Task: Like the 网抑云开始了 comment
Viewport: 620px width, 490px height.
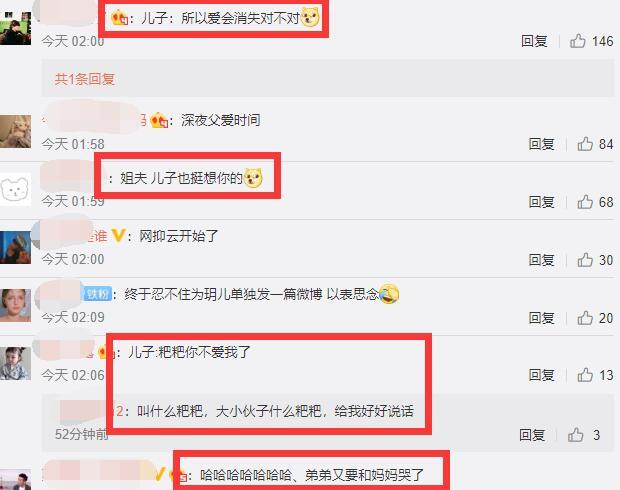Action: 585,260
